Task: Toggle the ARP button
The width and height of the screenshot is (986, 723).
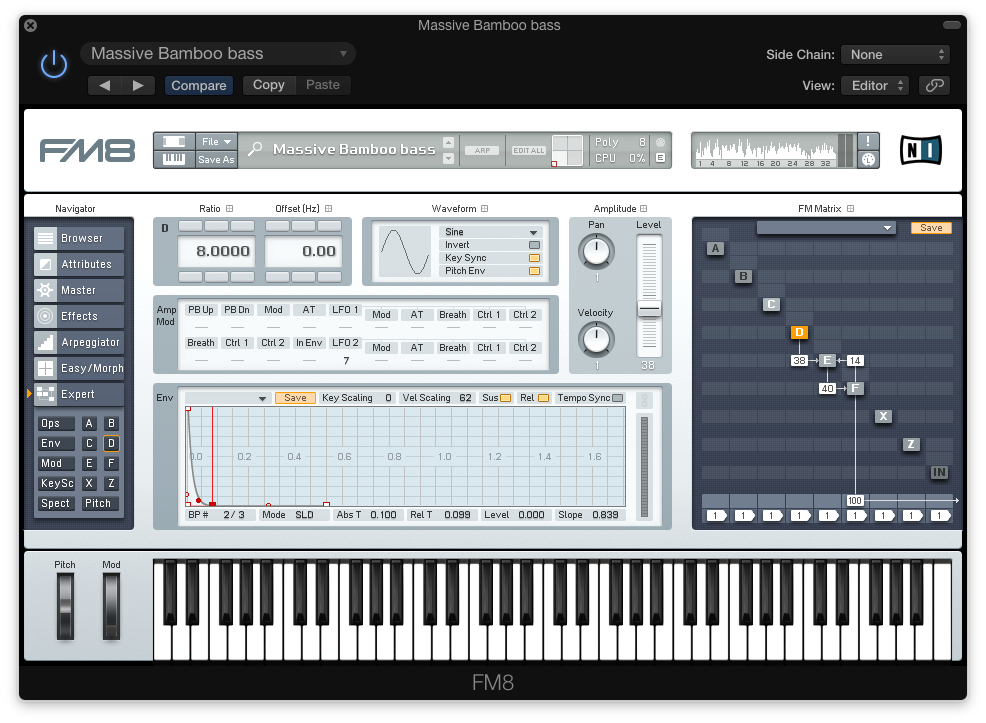Action: 482,150
